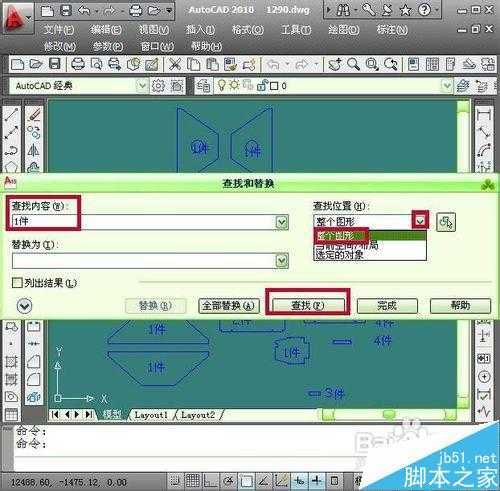The height and width of the screenshot is (491, 500).
Task: Select the Pan hand tool
Action: click(x=335, y=64)
